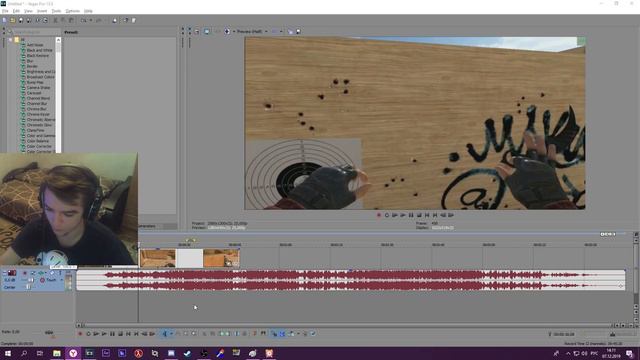Collapse the Video FX root folder
The image size is (640, 360).
[11, 40]
